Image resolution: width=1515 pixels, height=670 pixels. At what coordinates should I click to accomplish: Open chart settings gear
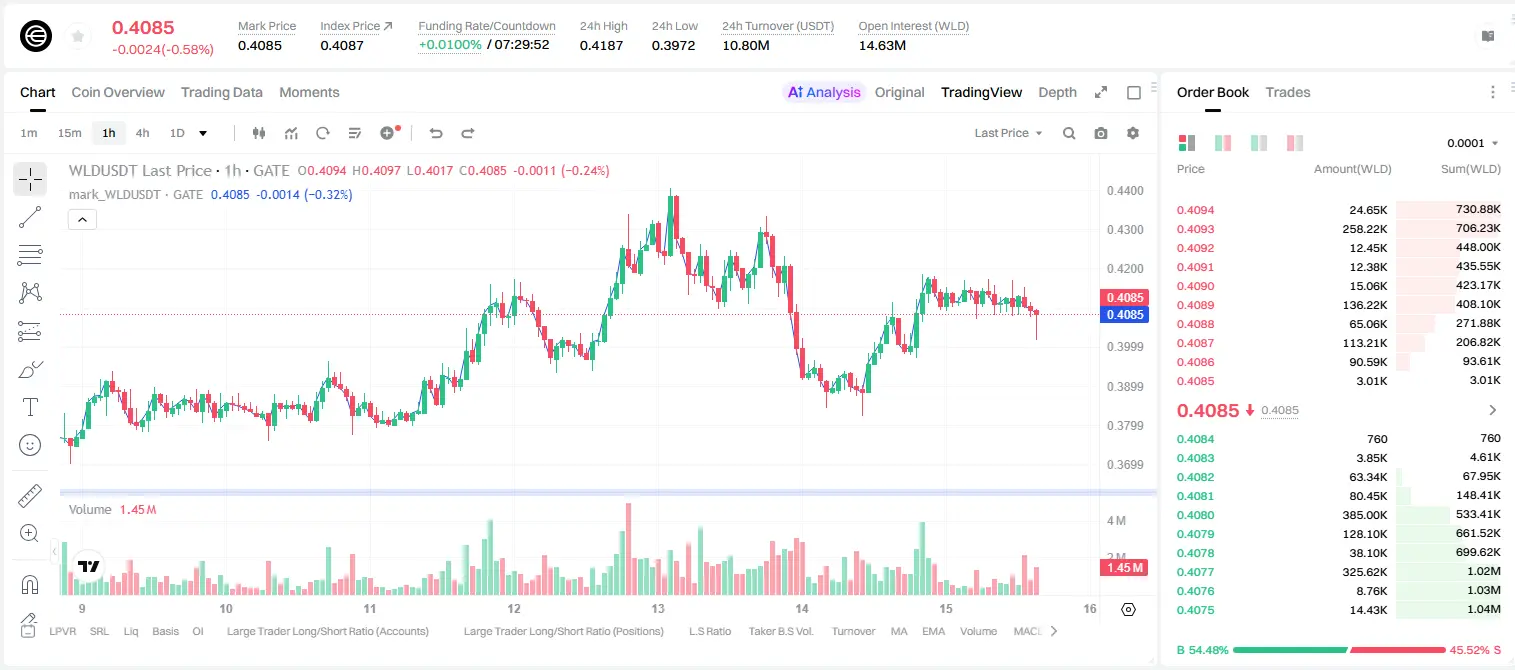click(x=1133, y=133)
